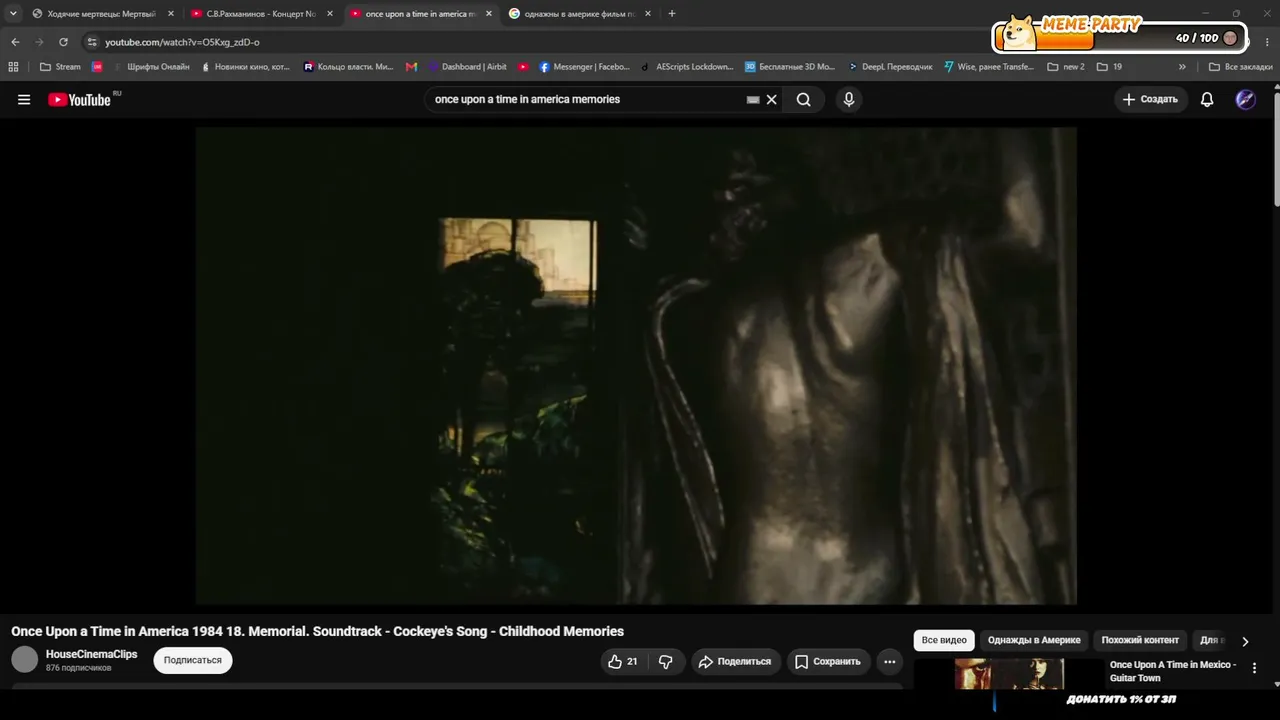Select the Однажды в Америке chip

1034,640
